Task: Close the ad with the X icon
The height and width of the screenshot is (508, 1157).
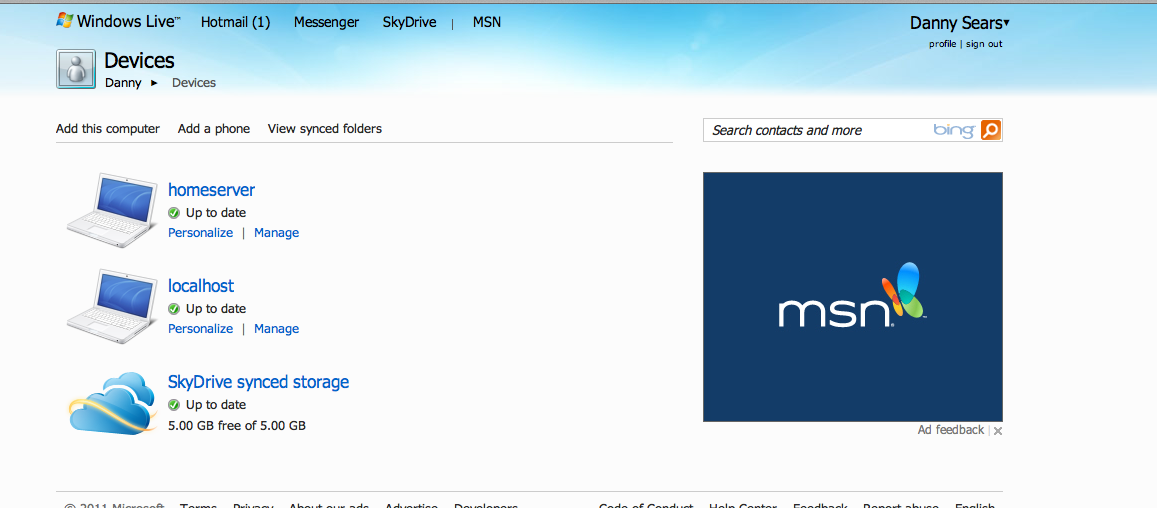Action: click(998, 430)
